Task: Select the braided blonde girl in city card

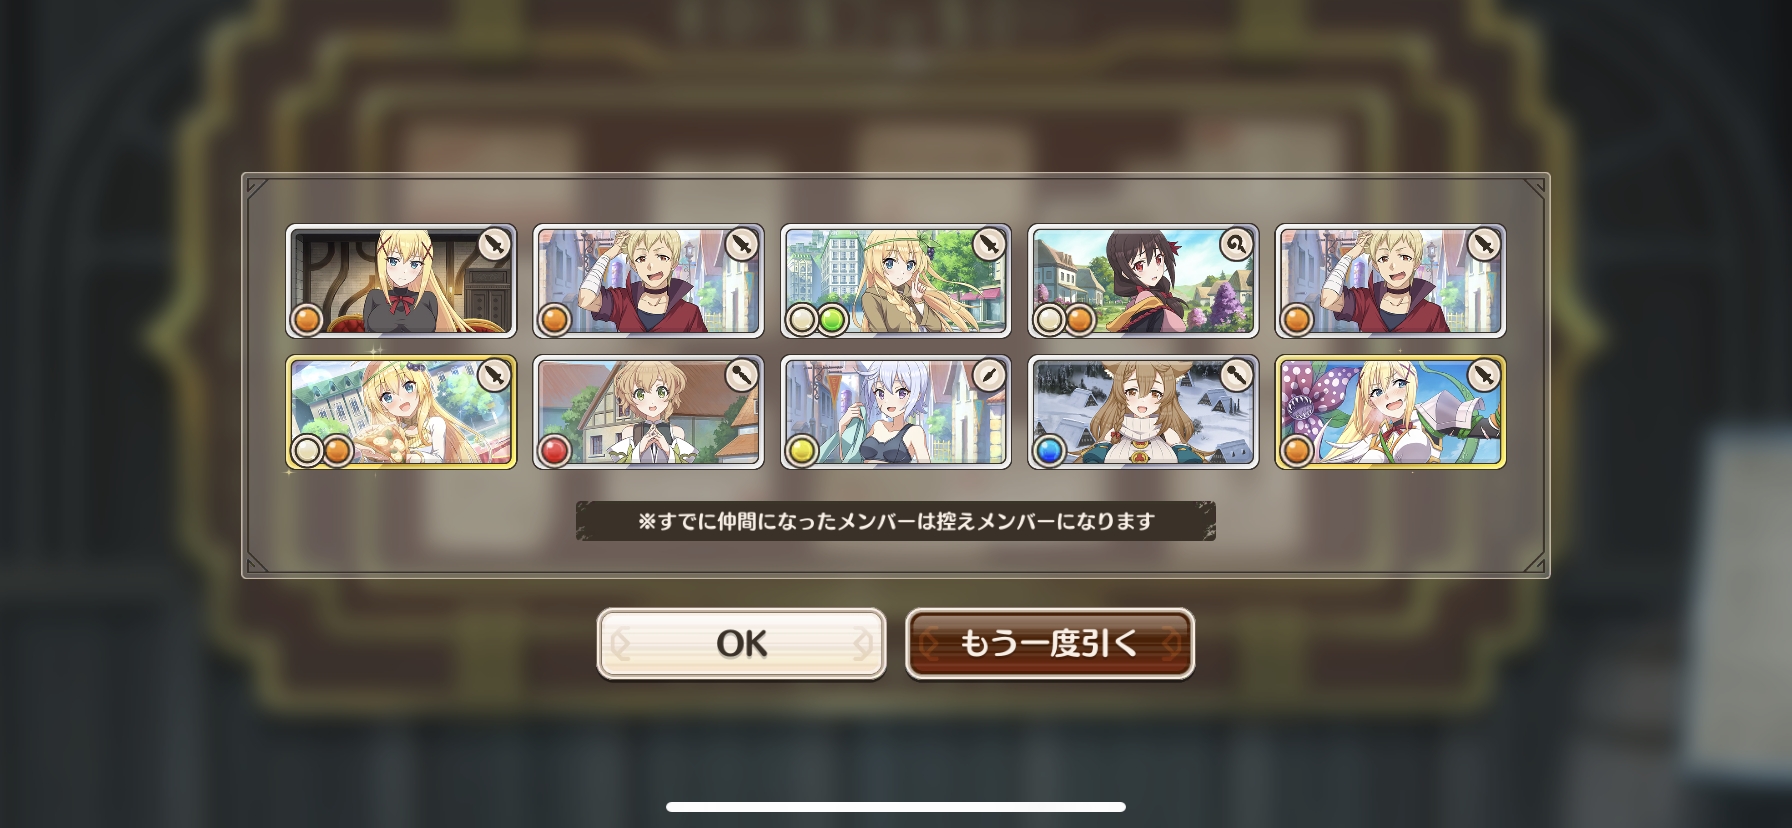Action: pos(896,281)
